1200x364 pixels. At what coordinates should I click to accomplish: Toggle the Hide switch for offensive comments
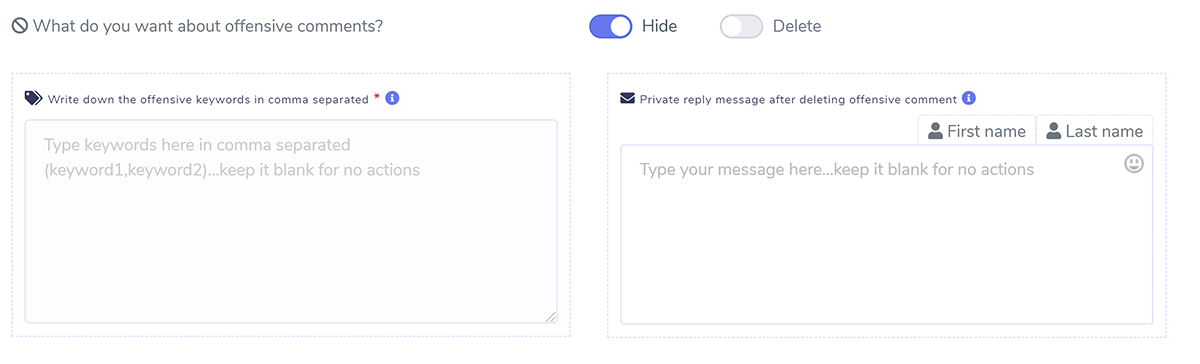(x=611, y=27)
